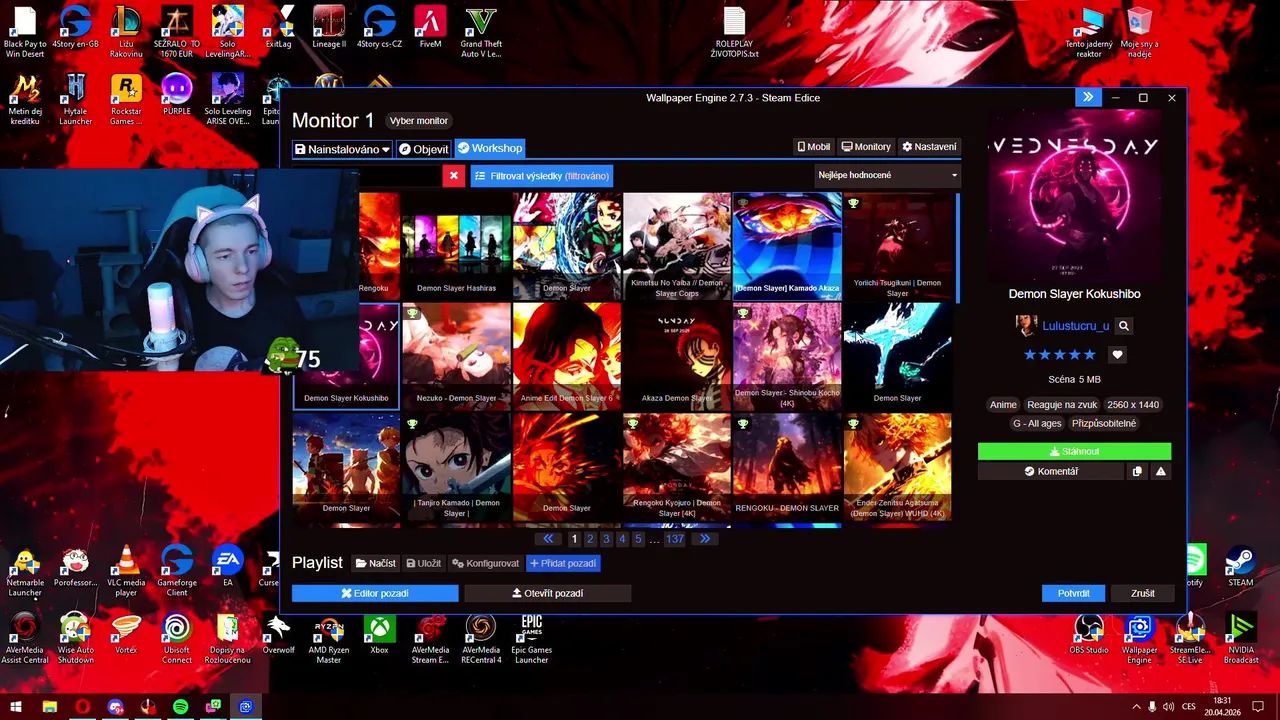
Task: Open ROLEPLAY ŽIVOTOPIS.txt file on desktop
Action: (x=735, y=33)
